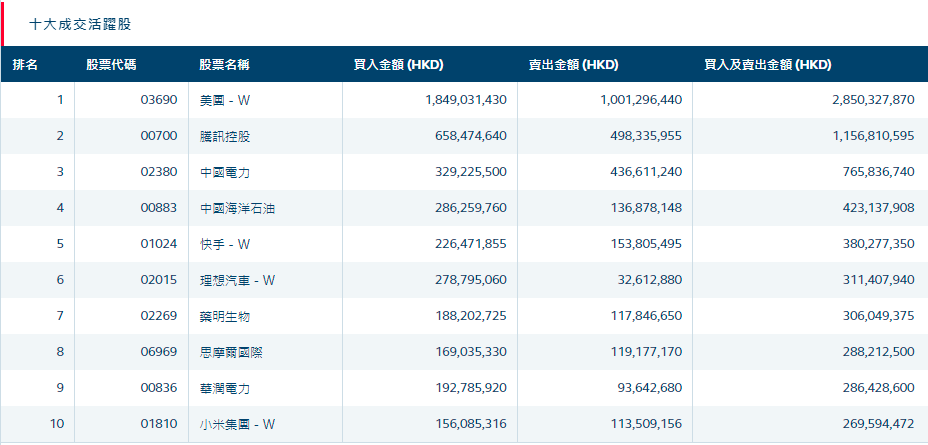928x445 pixels.
Task: Select stock code 00700
Action: click(159, 136)
